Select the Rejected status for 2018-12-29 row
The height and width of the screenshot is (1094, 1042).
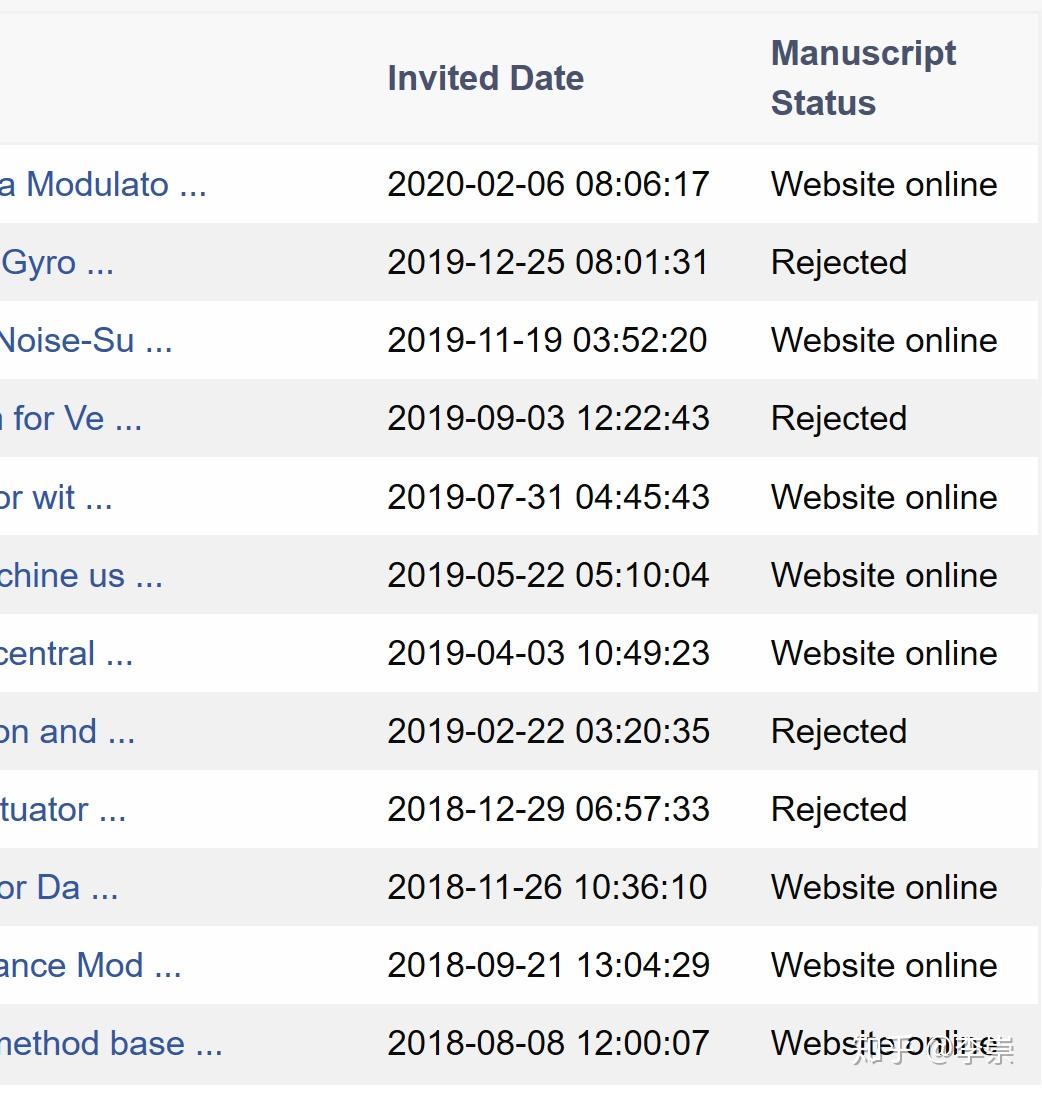pos(838,809)
